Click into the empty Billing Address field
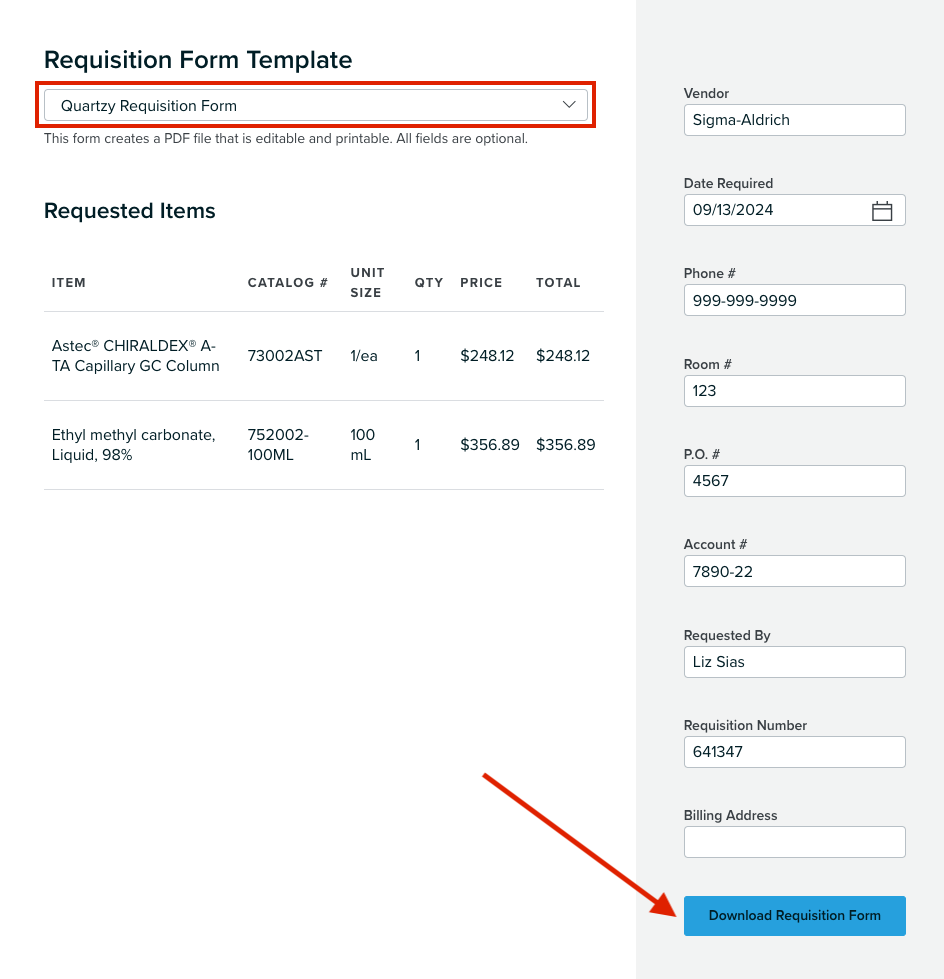The height and width of the screenshot is (979, 944). pyautogui.click(x=794, y=842)
